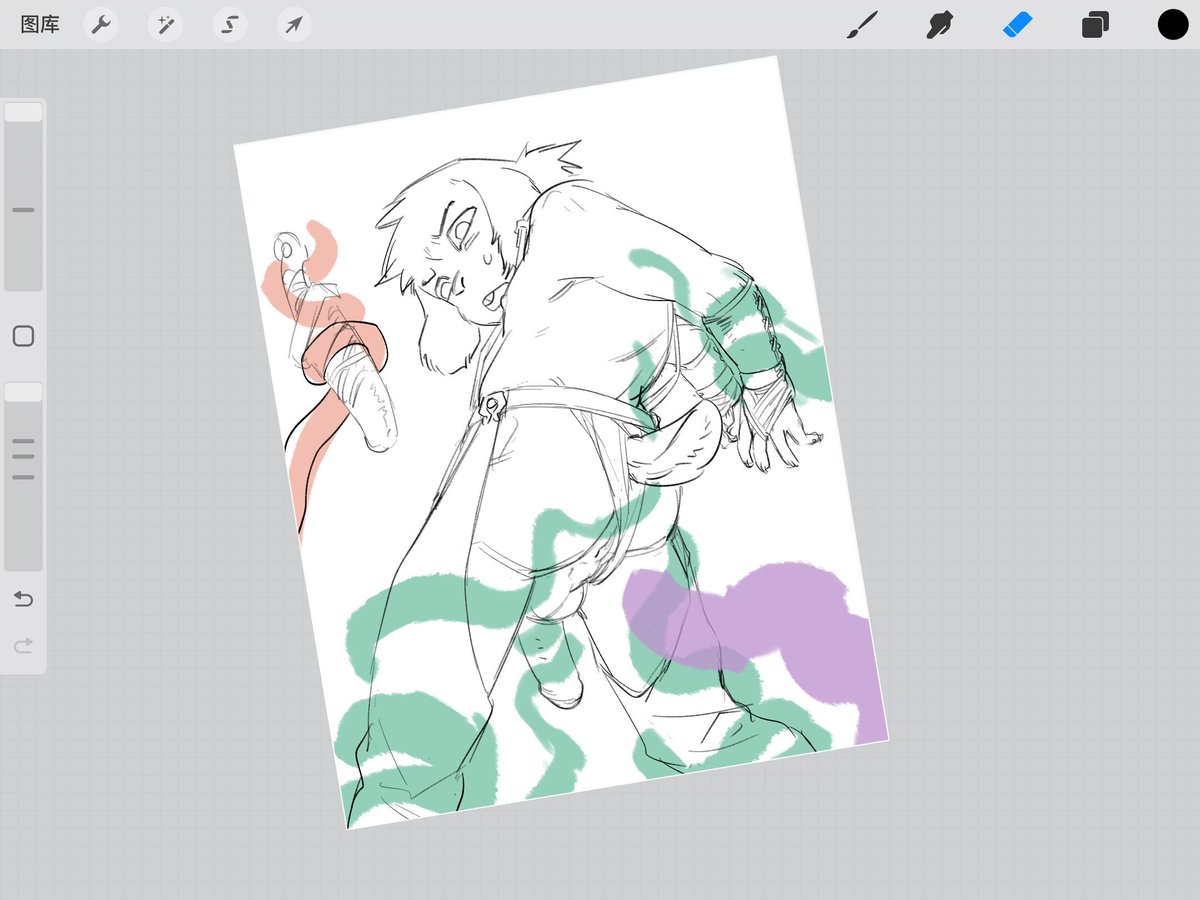Open the Layers panel icon
The height and width of the screenshot is (900, 1200).
click(1095, 25)
